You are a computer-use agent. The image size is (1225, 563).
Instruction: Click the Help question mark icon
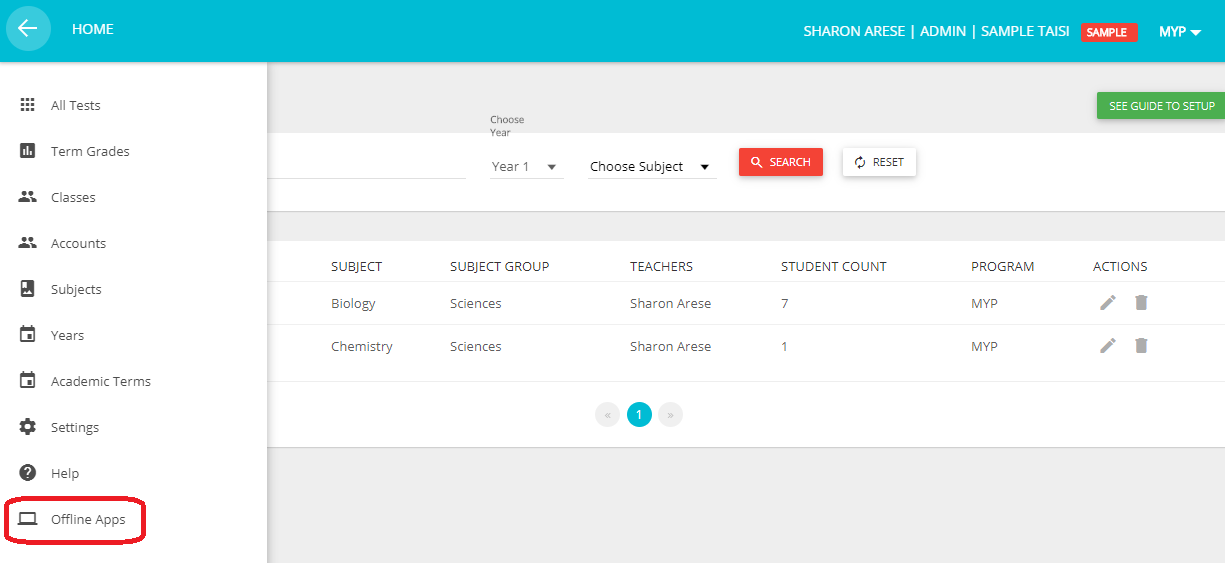tap(28, 473)
